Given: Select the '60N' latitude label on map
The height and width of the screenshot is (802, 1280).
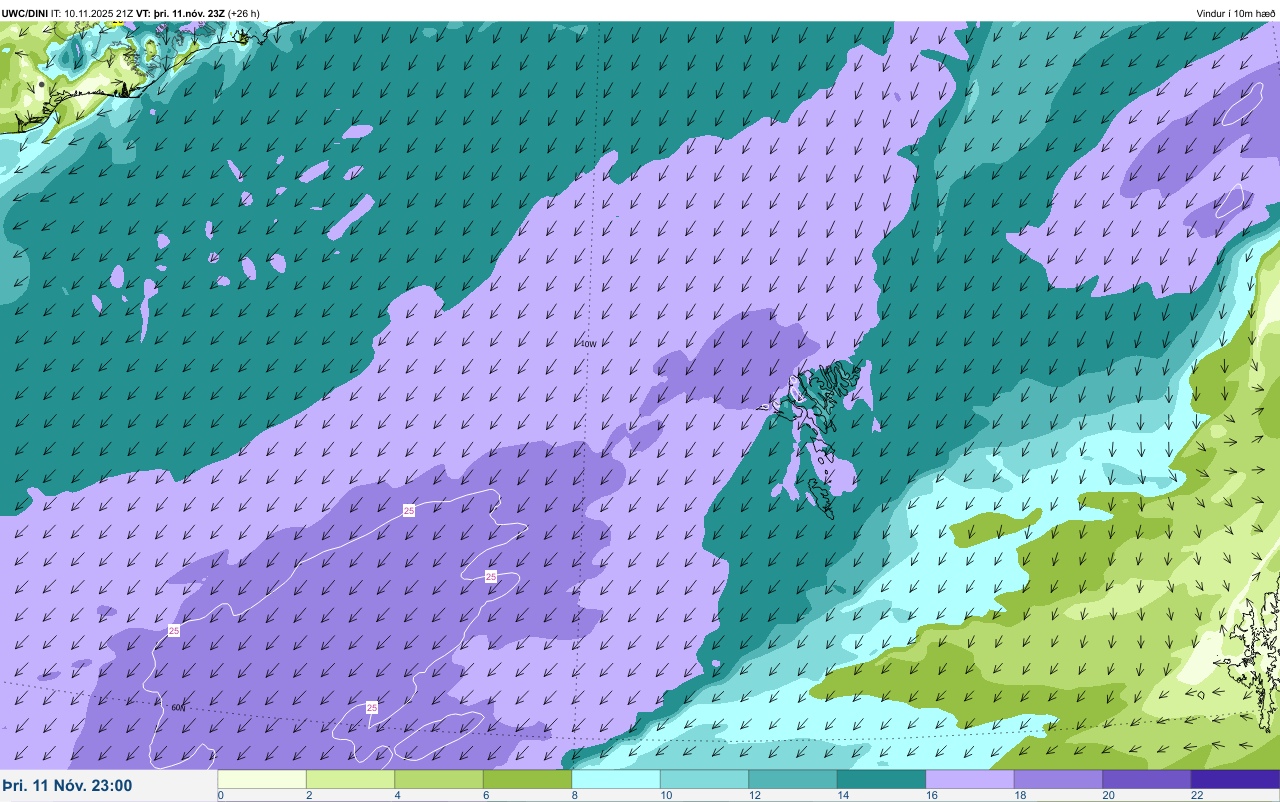Looking at the screenshot, I should [178, 707].
